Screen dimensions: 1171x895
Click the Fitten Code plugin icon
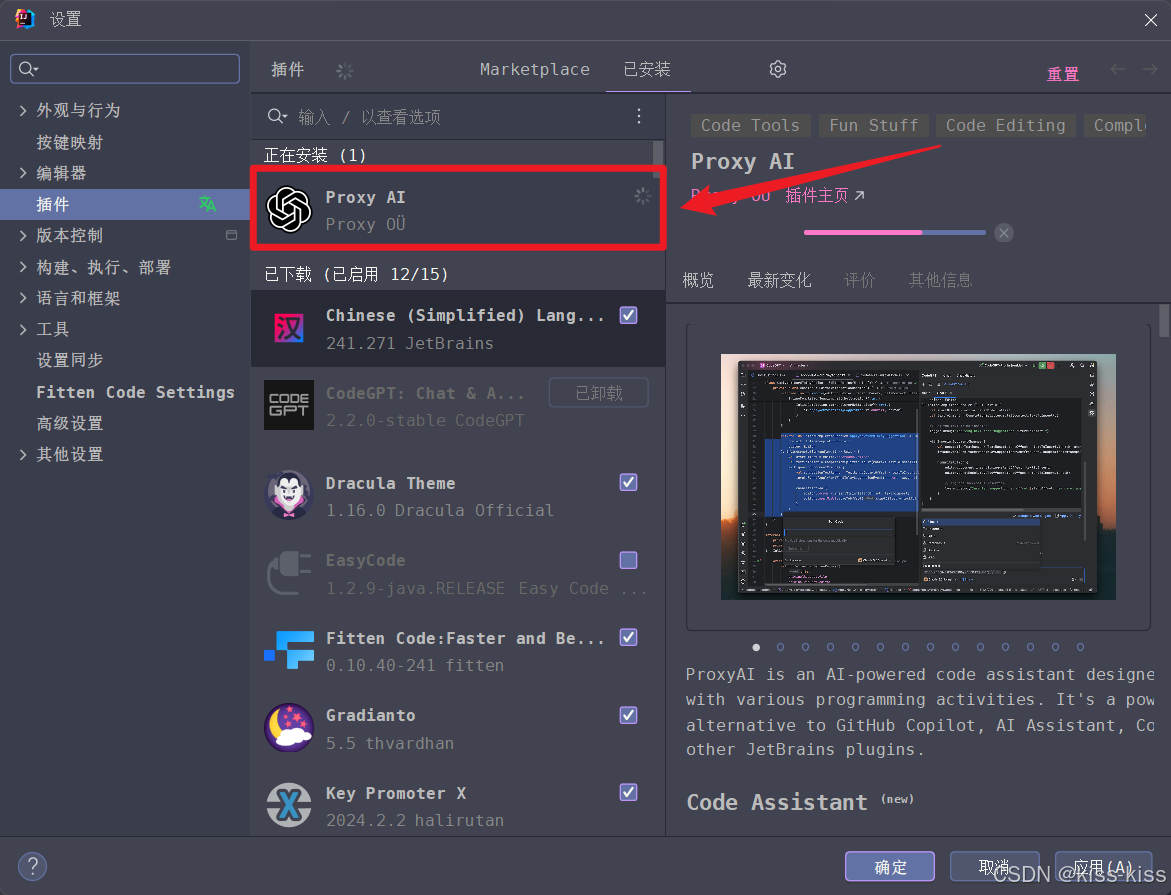tap(289, 650)
